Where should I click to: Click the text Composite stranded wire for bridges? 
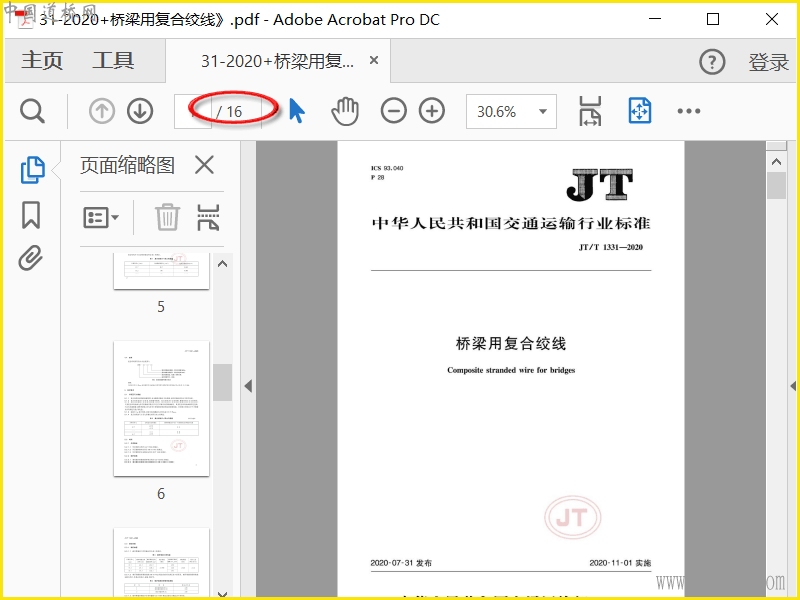pos(511,370)
